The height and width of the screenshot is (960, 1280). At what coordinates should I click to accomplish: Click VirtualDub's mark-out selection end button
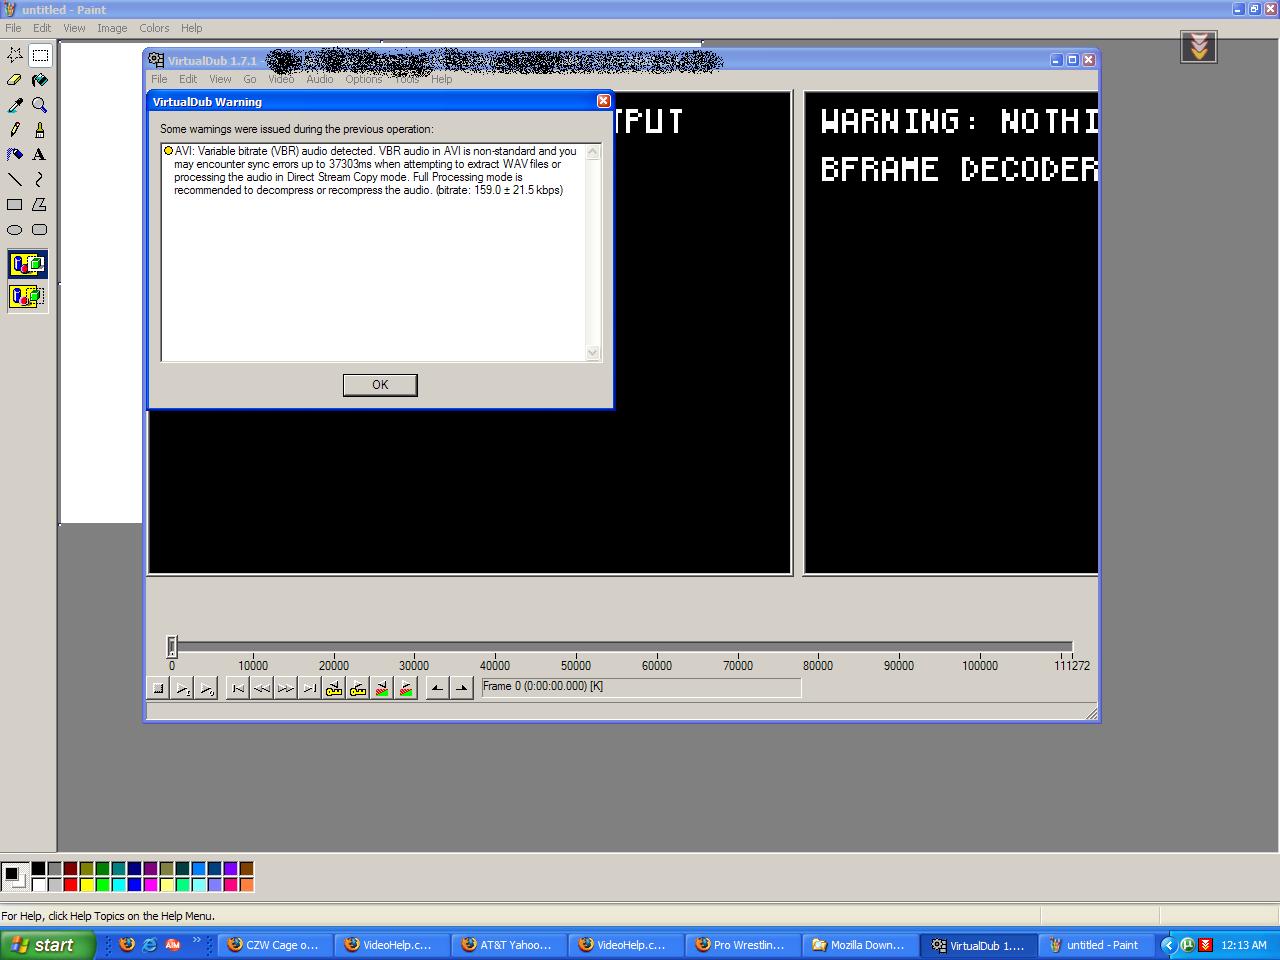461,688
